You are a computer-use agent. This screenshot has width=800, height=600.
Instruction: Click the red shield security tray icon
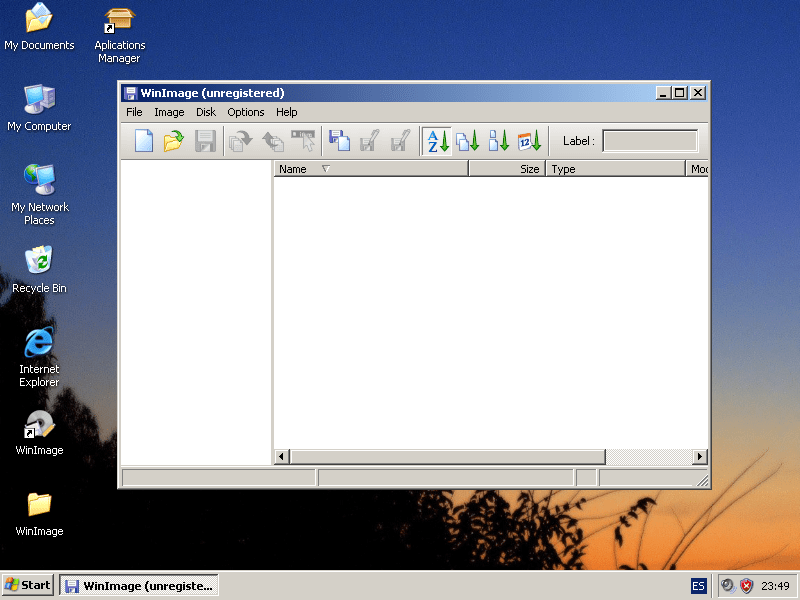(x=746, y=586)
